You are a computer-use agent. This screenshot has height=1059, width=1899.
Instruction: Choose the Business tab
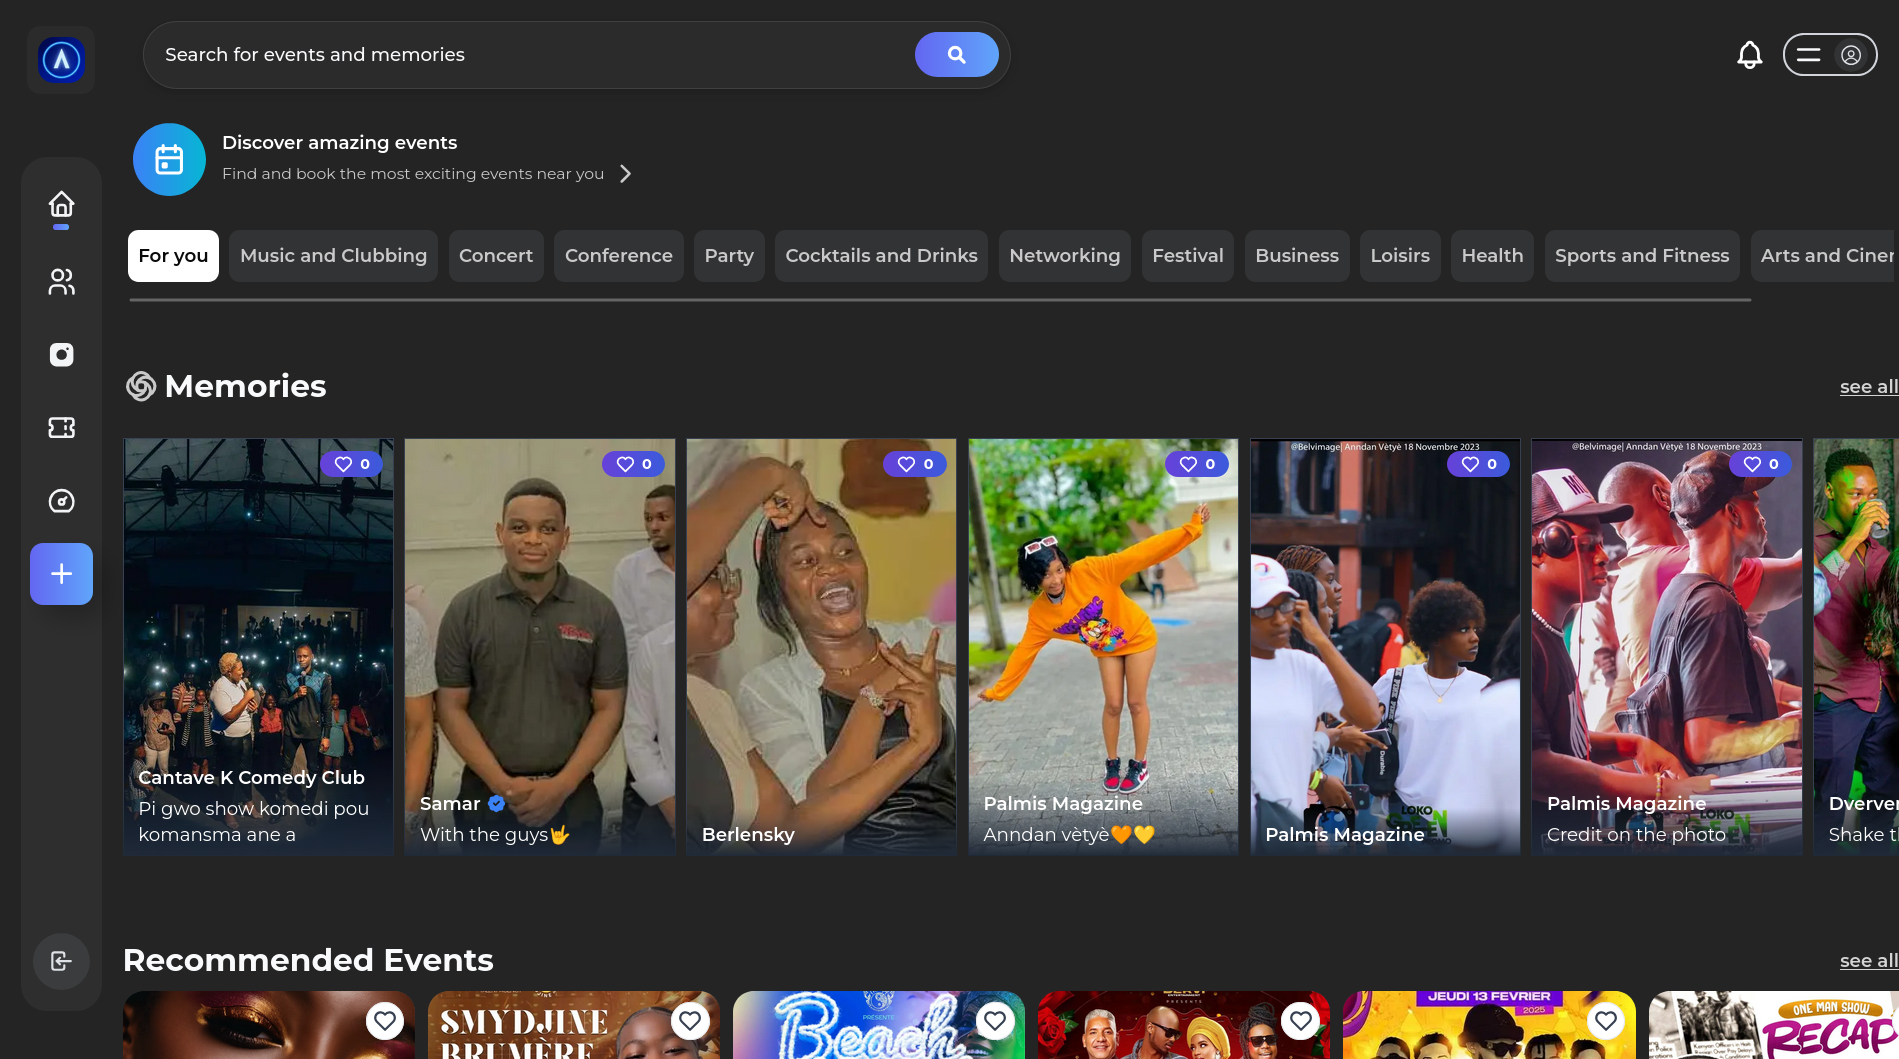pos(1297,256)
